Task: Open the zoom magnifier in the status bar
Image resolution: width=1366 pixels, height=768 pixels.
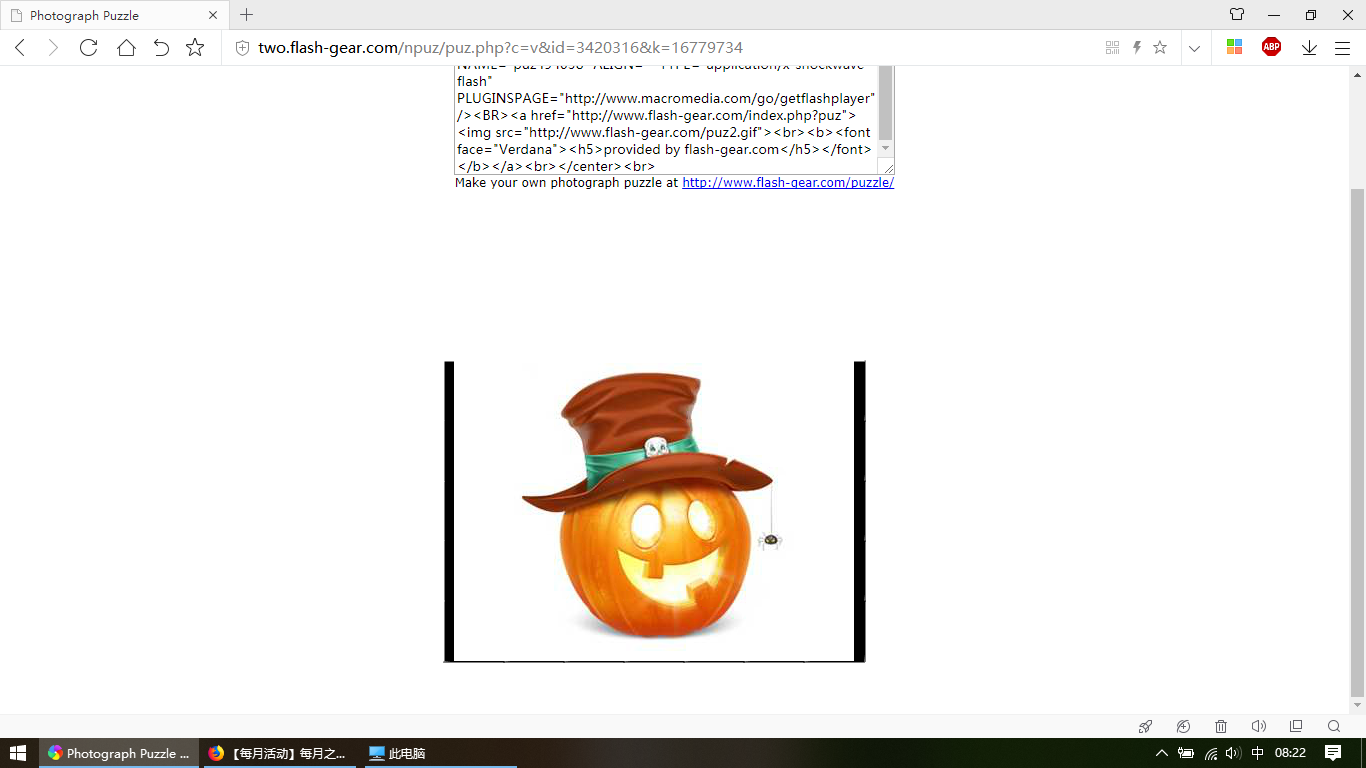Action: tap(1334, 726)
